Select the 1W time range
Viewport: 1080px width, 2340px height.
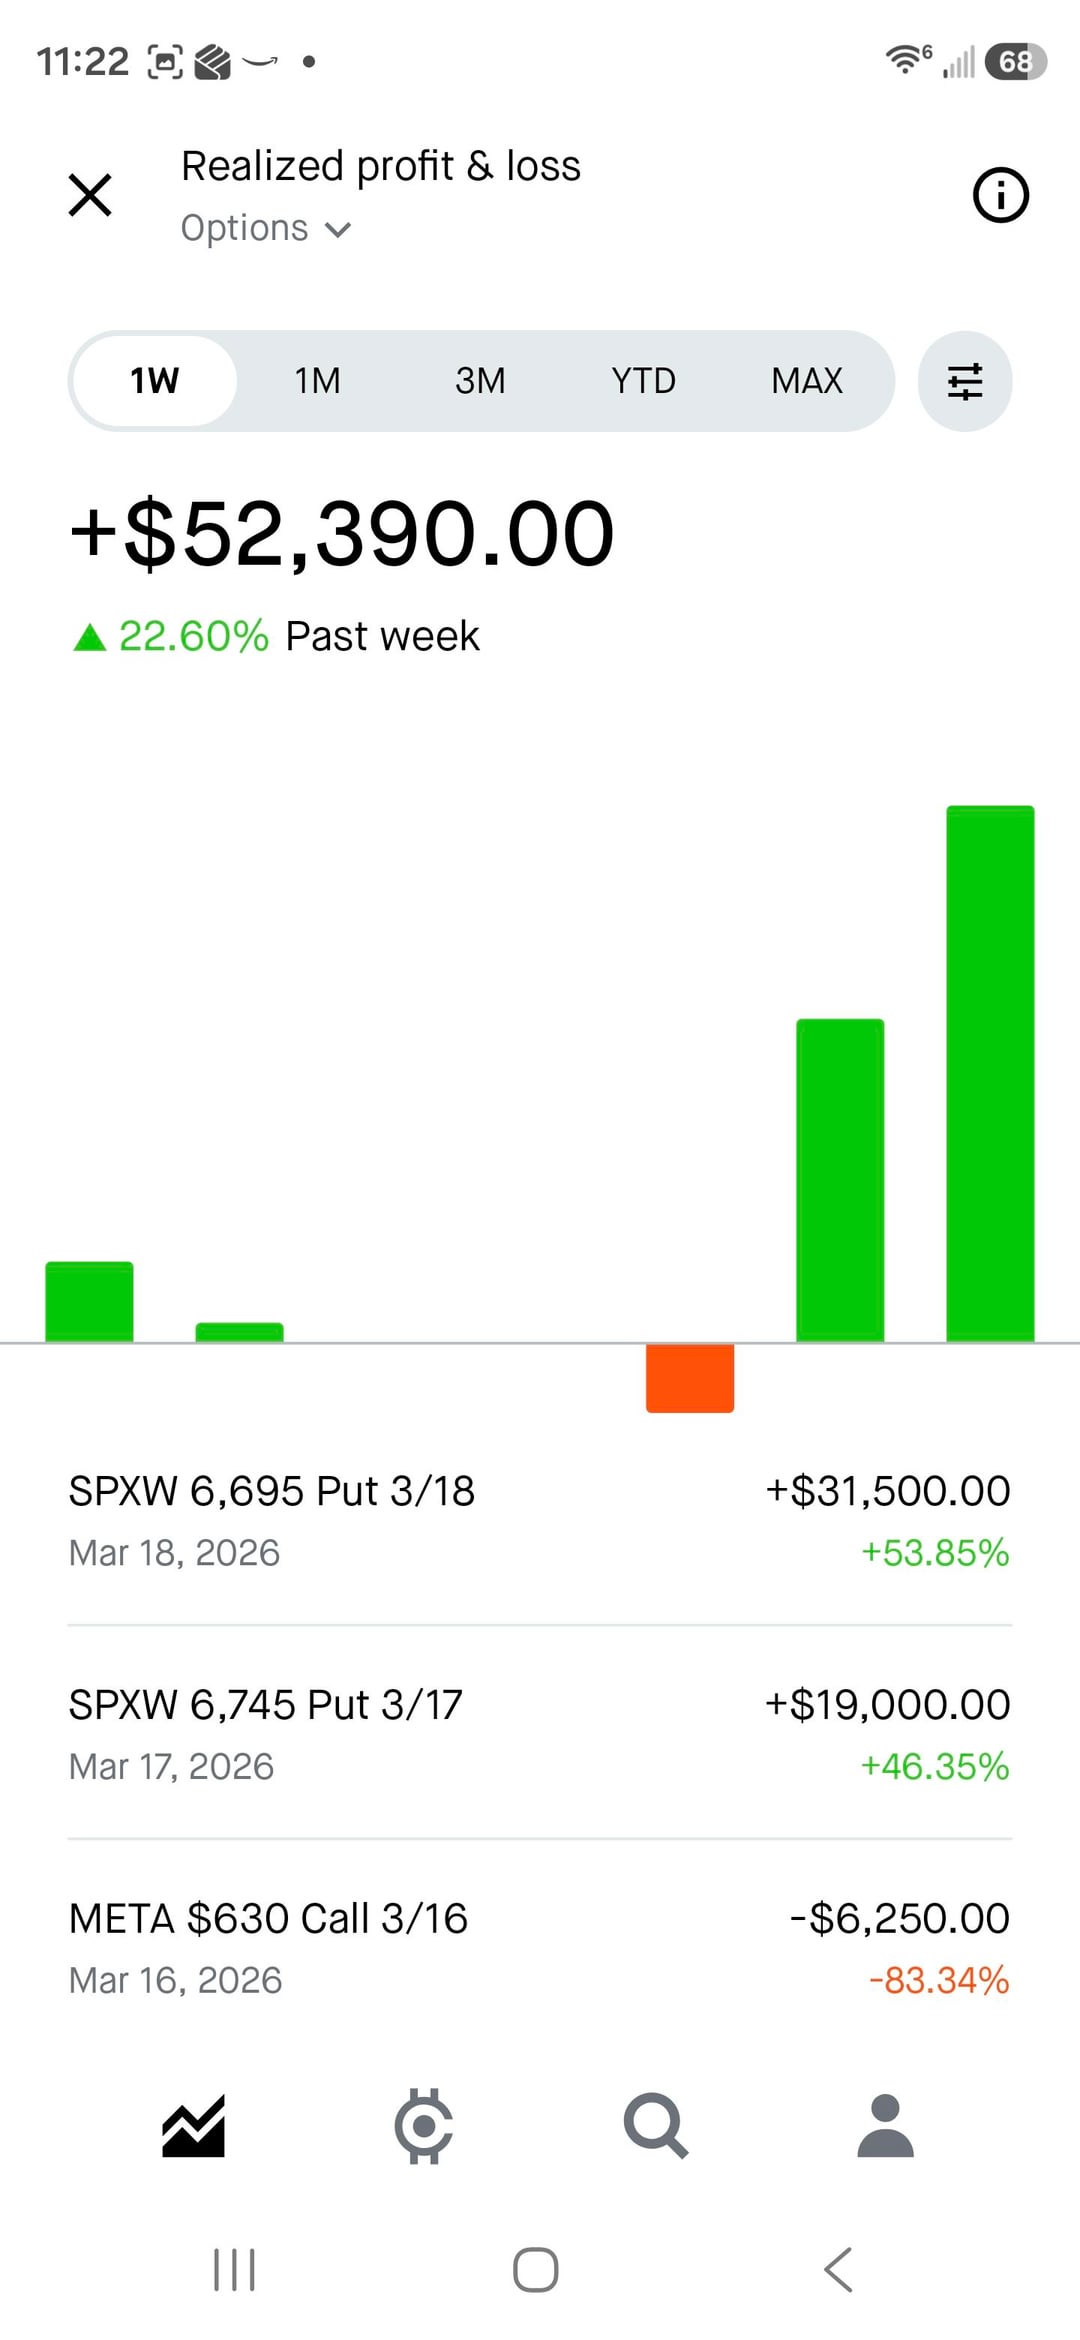(155, 381)
